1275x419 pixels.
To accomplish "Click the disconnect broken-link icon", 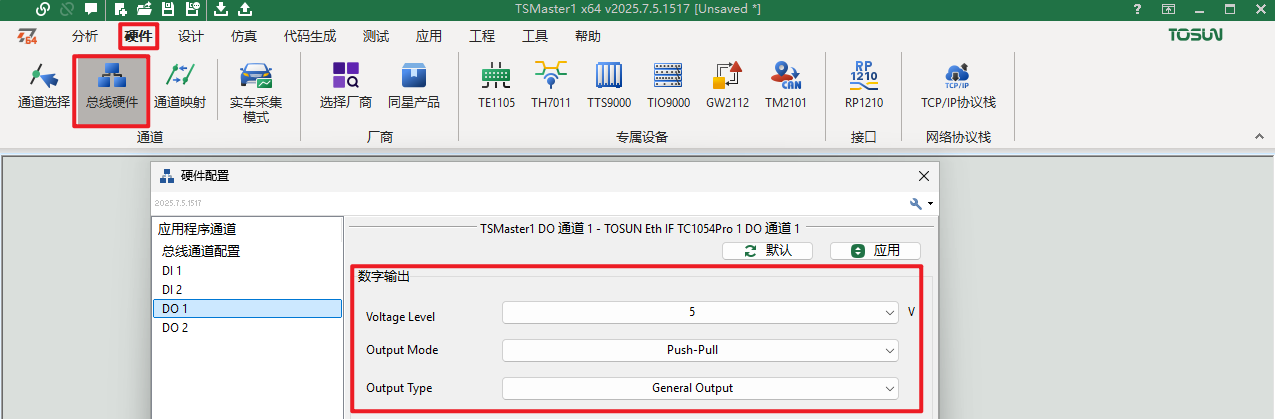I will (x=67, y=9).
